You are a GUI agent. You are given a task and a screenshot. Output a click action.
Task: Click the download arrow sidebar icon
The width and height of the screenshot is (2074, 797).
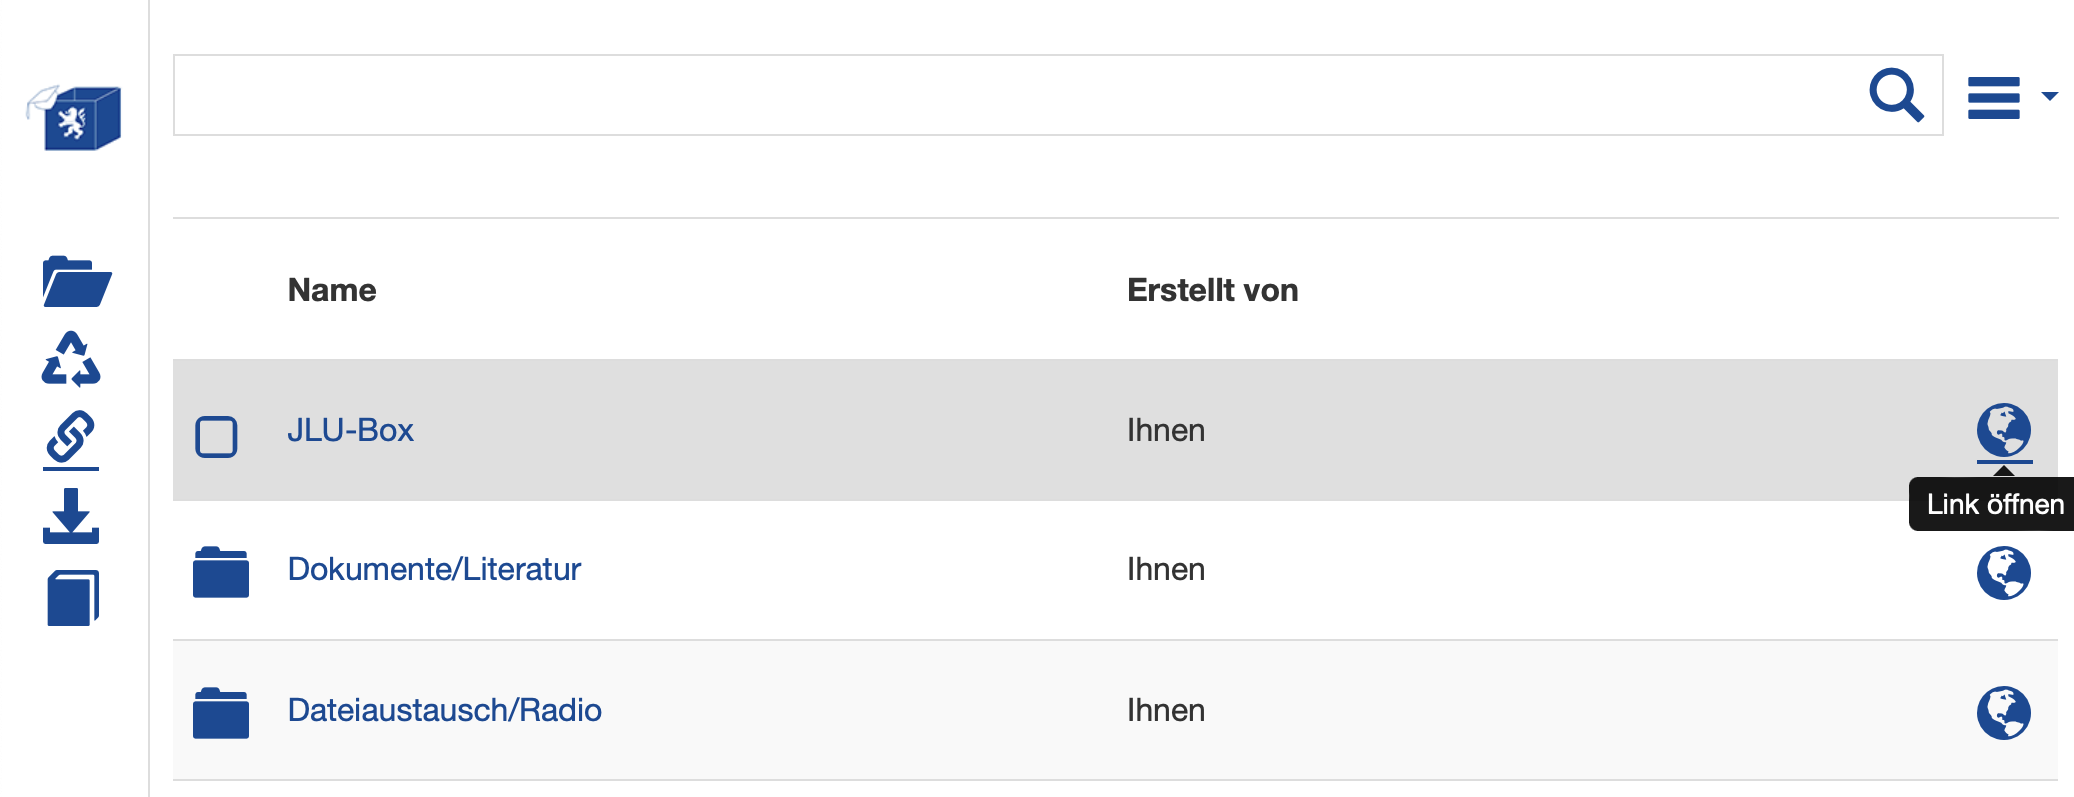[x=71, y=515]
